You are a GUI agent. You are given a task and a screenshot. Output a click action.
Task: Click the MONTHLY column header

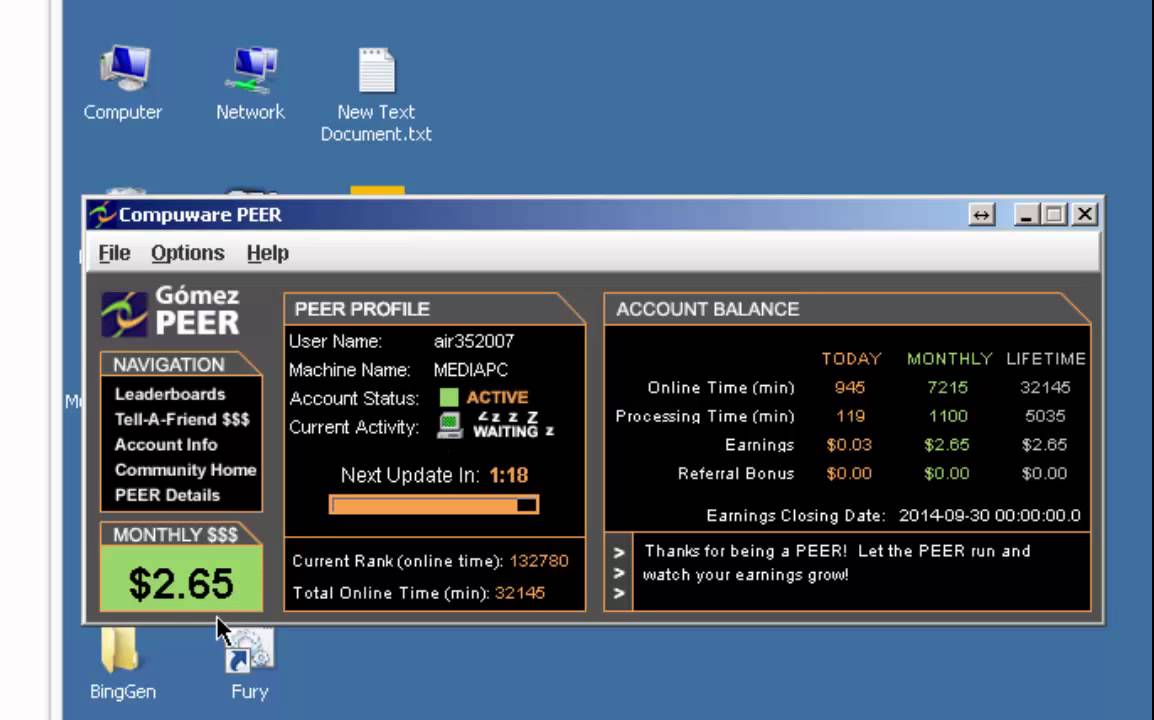coord(949,359)
